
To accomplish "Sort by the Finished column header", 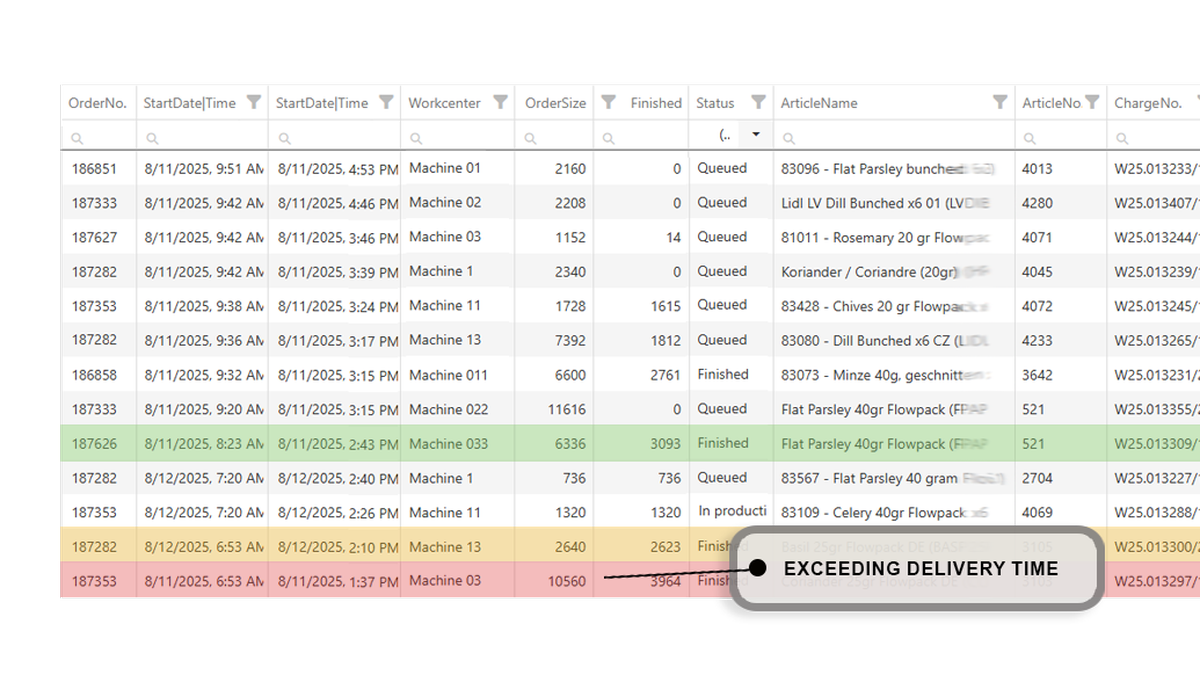I will (656, 103).
